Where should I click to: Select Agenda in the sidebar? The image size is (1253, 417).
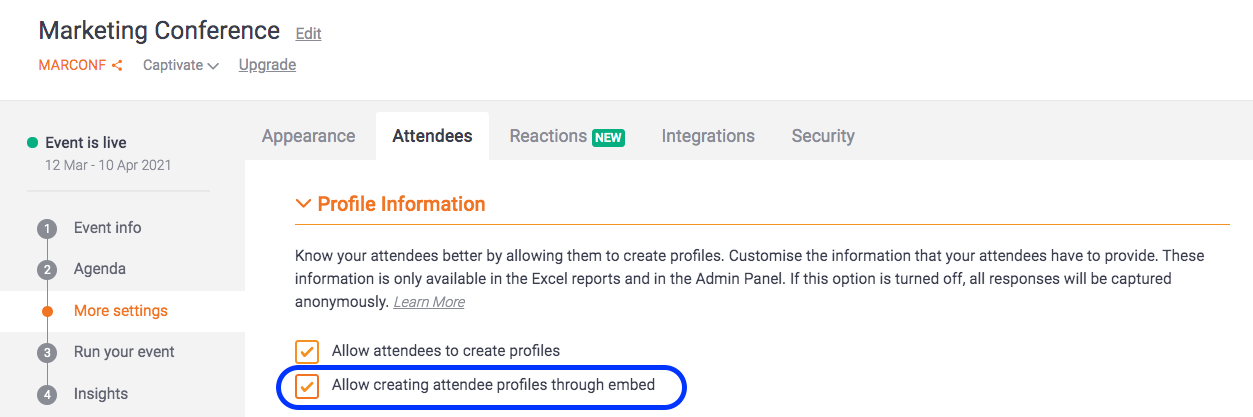[100, 270]
